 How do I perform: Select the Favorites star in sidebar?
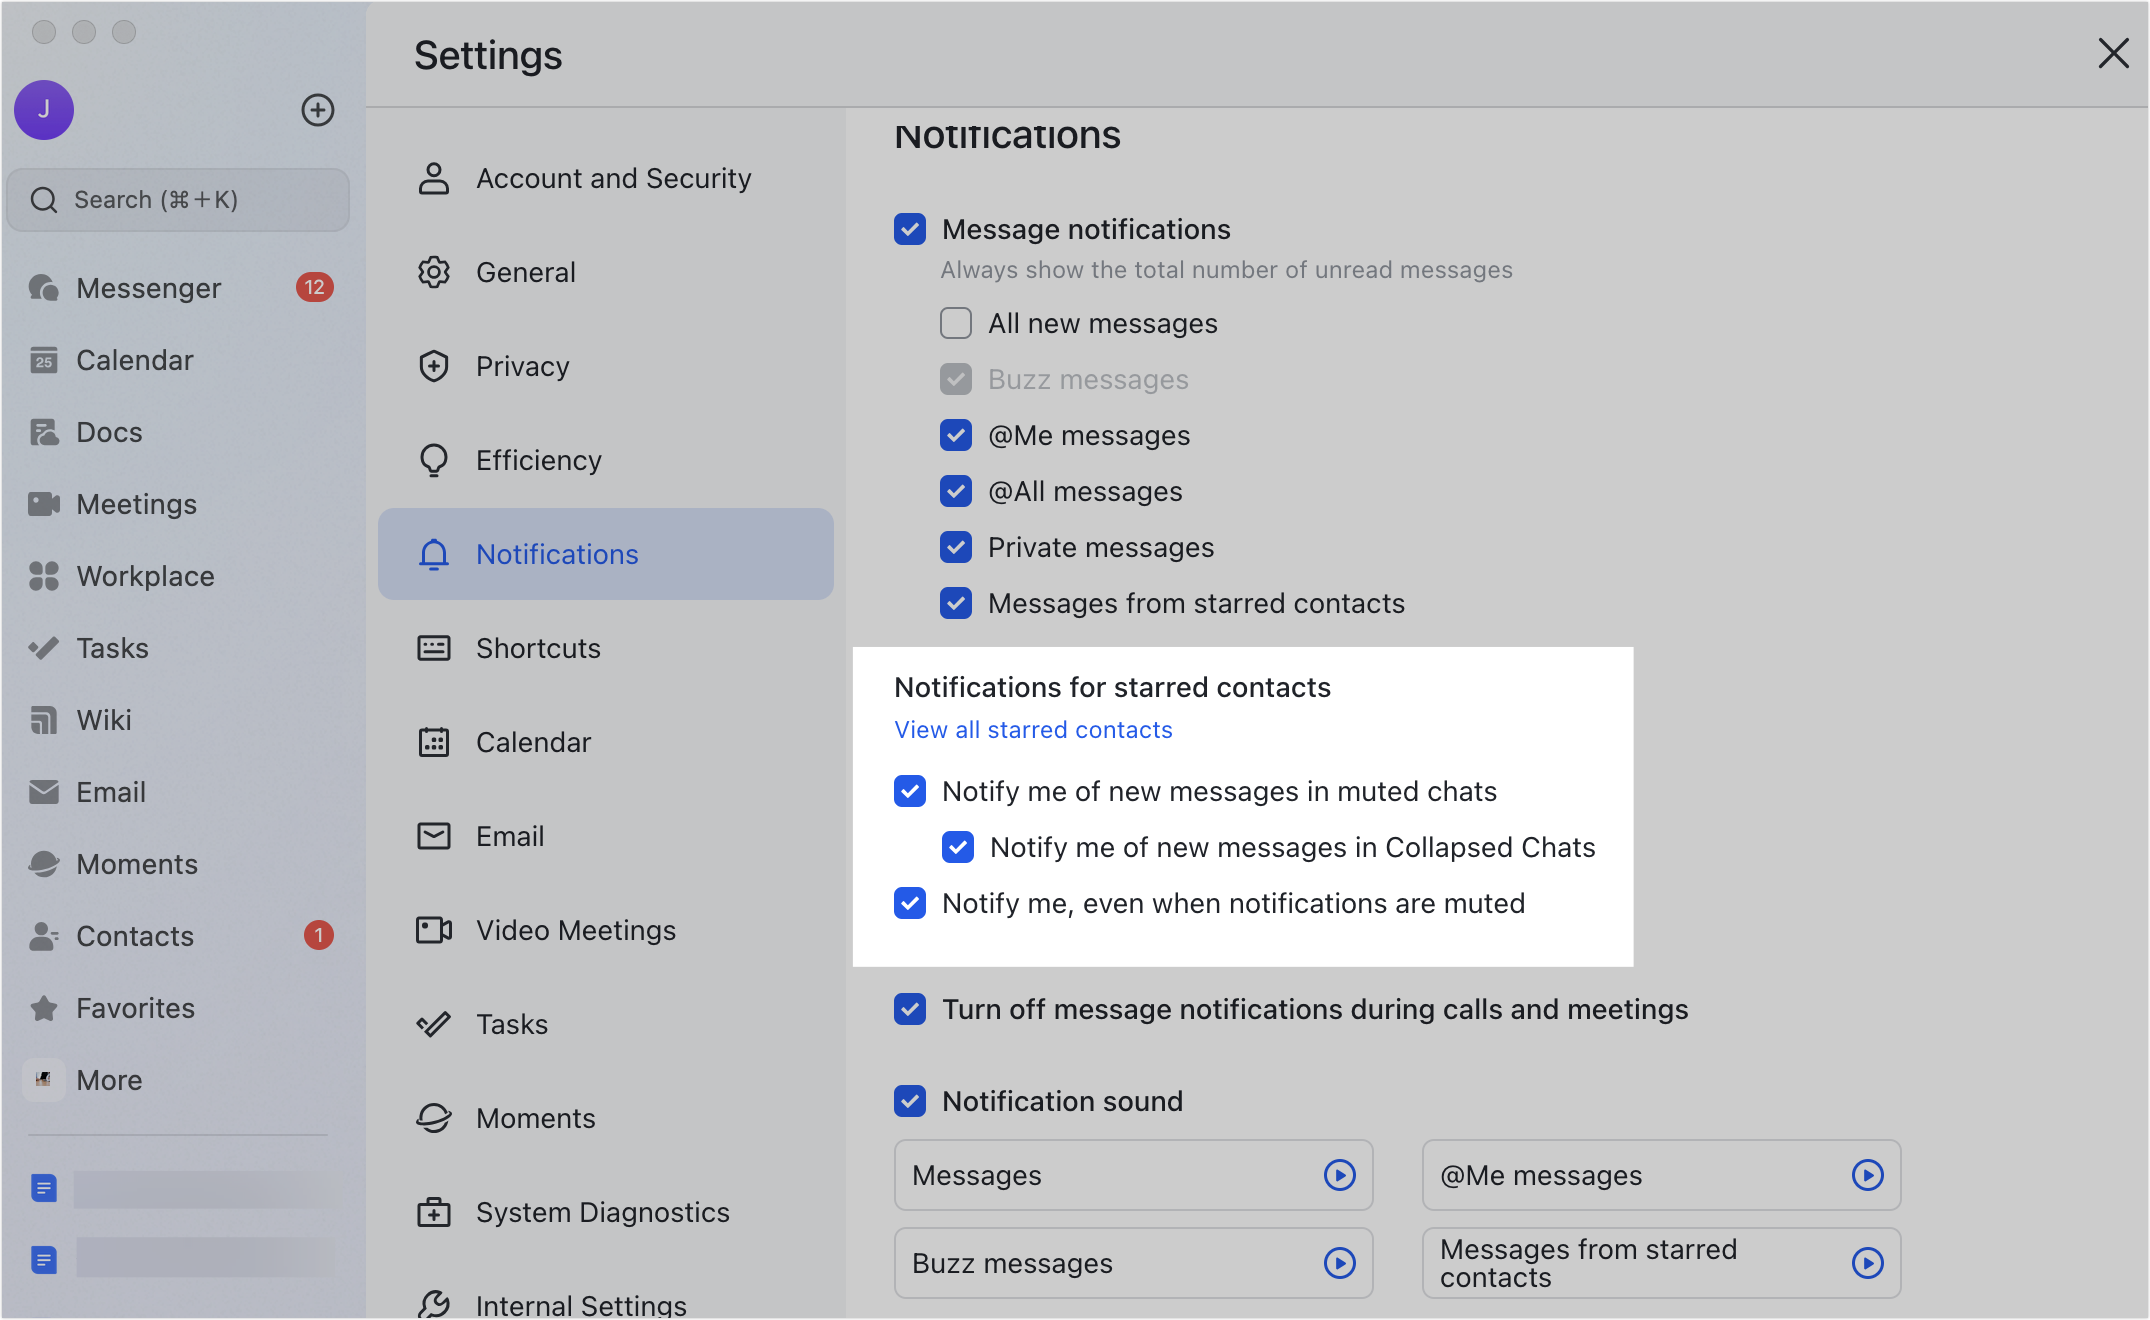[135, 1008]
